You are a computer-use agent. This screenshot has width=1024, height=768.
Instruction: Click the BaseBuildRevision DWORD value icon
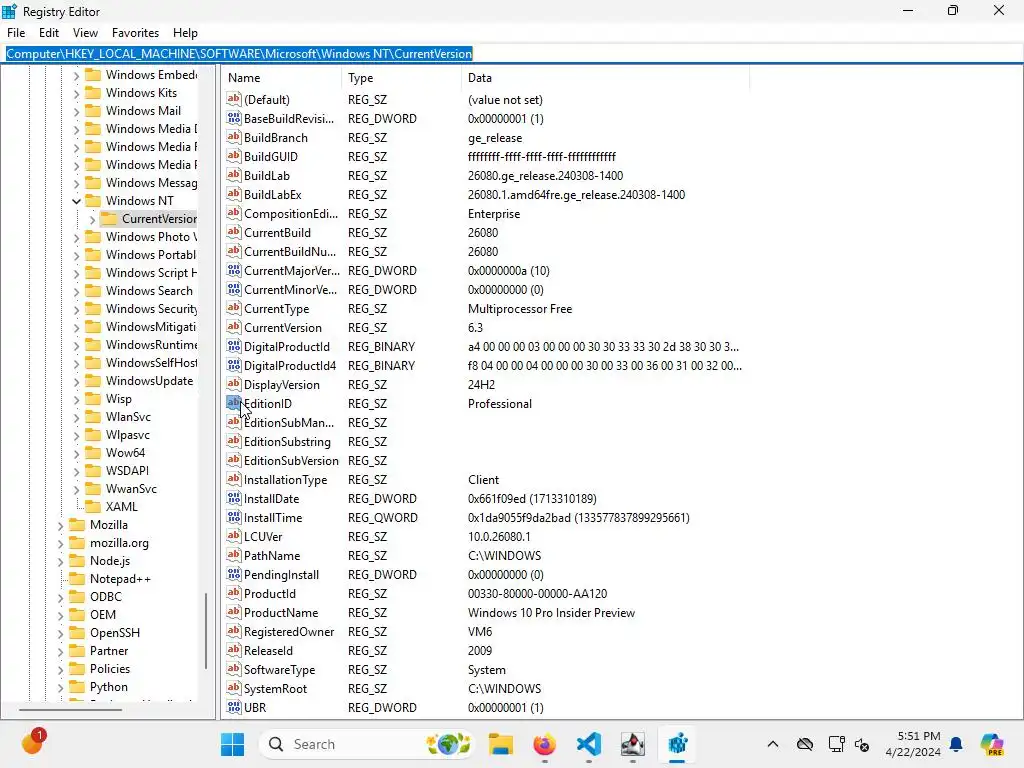[233, 118]
